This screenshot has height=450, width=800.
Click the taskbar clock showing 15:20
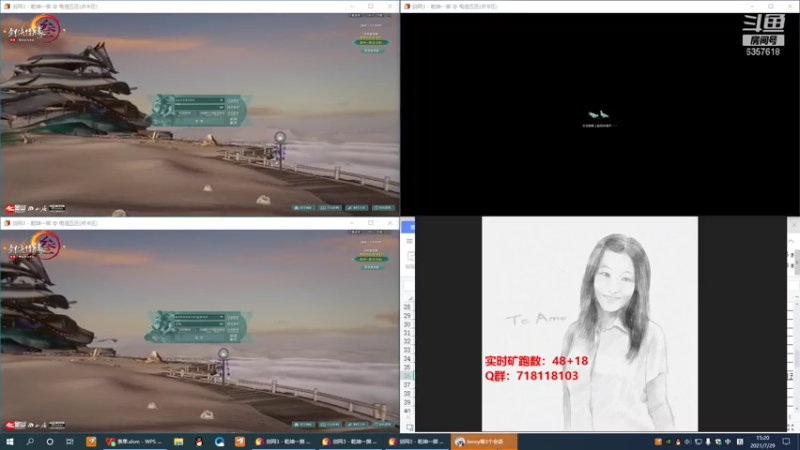click(763, 441)
